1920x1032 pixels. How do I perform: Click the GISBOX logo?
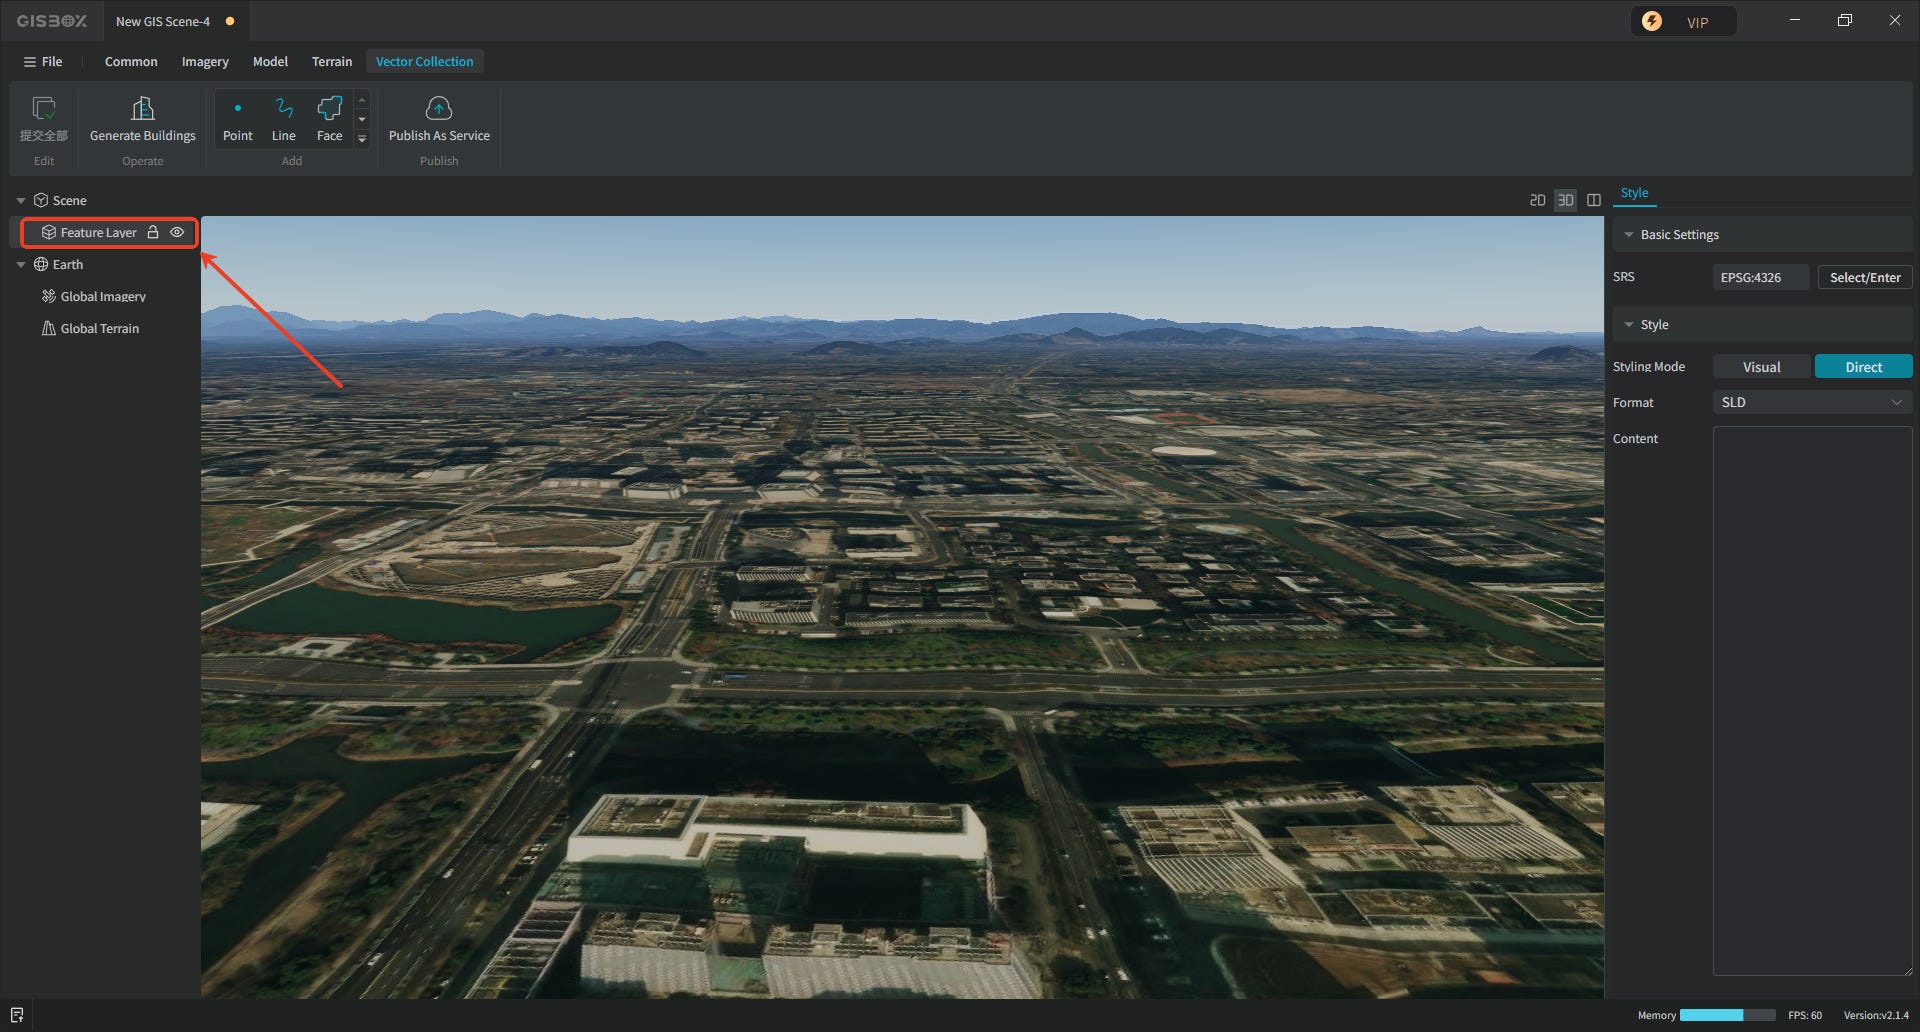pyautogui.click(x=52, y=21)
